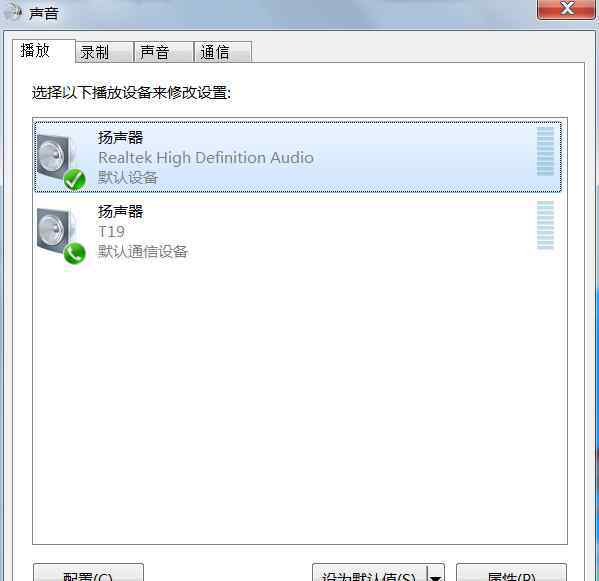Switch to the 录制 tab
Image resolution: width=599 pixels, height=581 pixels.
pos(104,52)
